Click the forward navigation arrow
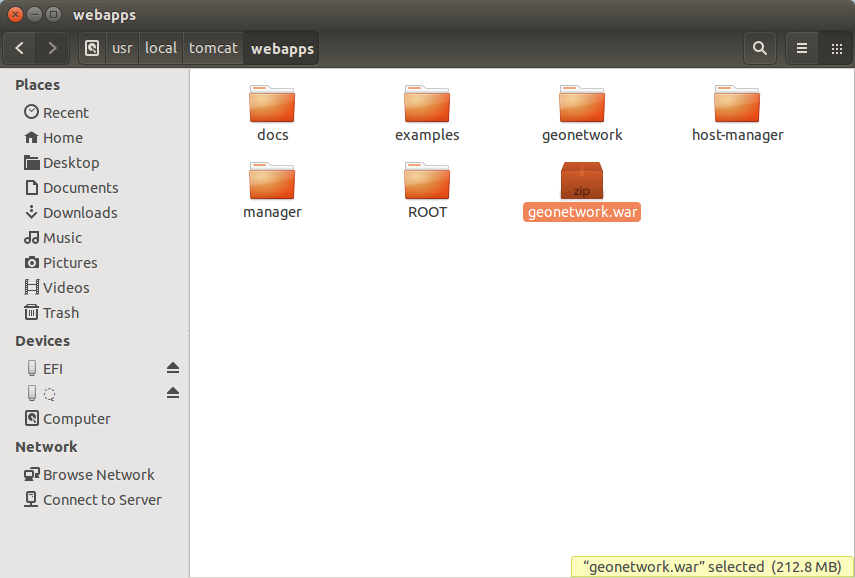Screen dimensions: 855x578 52,48
